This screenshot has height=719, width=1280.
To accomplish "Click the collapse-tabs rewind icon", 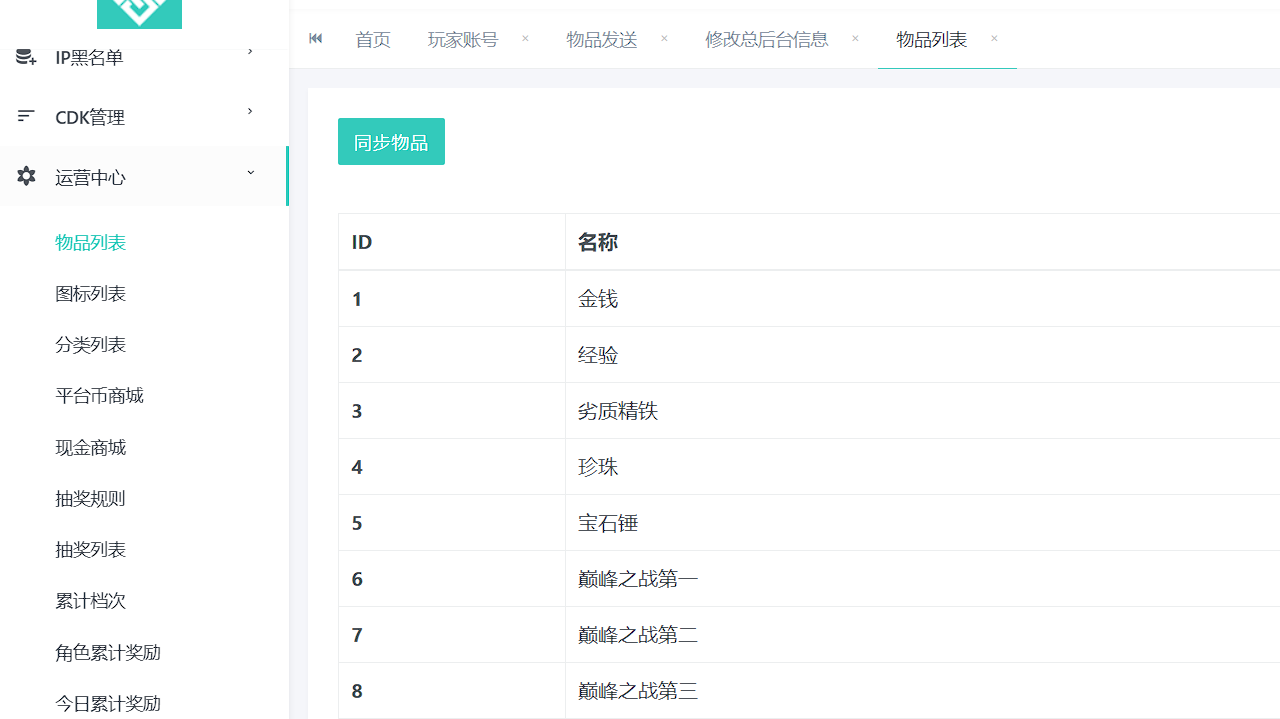I will click(x=315, y=38).
